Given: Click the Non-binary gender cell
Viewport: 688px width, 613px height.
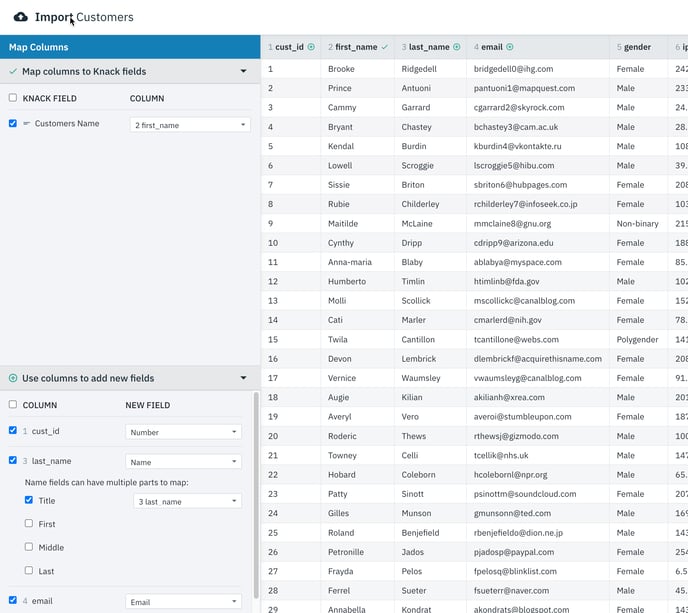Looking at the screenshot, I should [x=638, y=223].
